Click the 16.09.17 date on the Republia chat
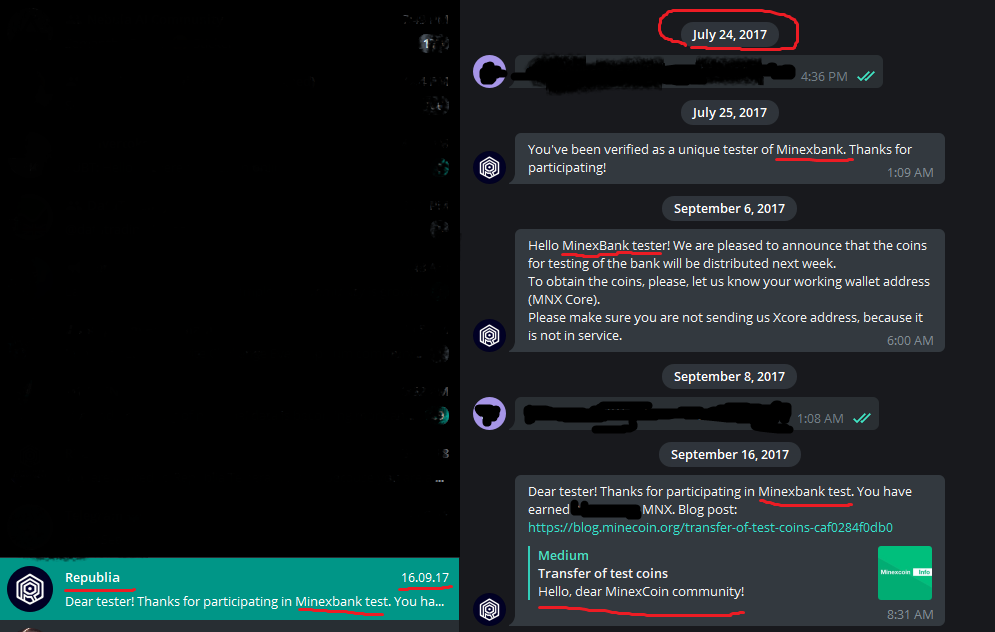 tap(425, 577)
